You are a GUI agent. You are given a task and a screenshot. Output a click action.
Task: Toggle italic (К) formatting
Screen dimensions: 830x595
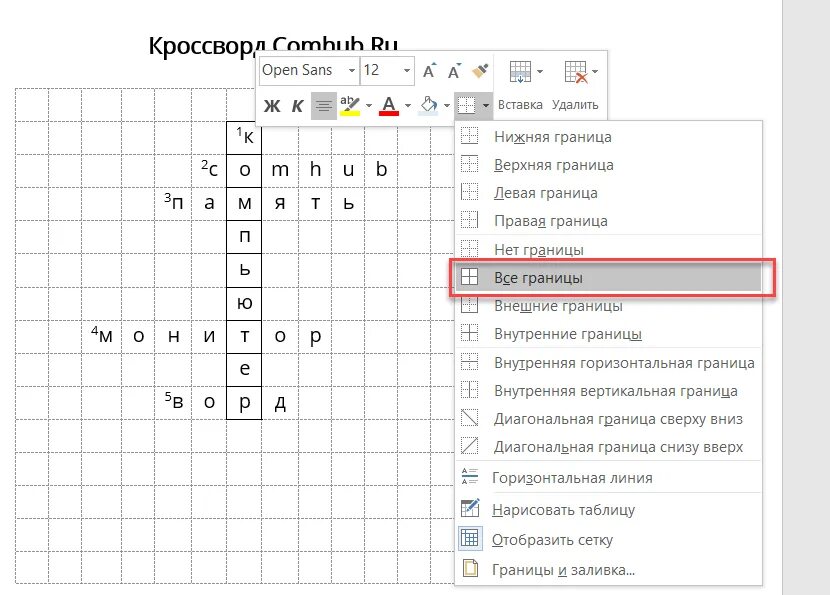(297, 106)
